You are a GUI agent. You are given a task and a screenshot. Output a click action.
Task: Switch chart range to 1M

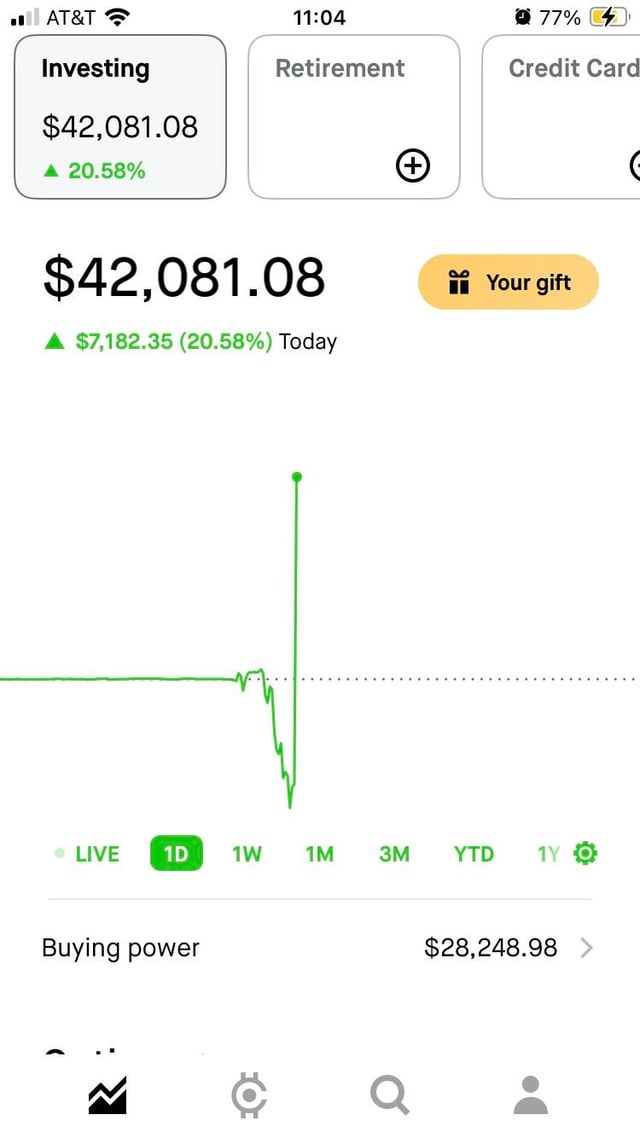(x=320, y=854)
